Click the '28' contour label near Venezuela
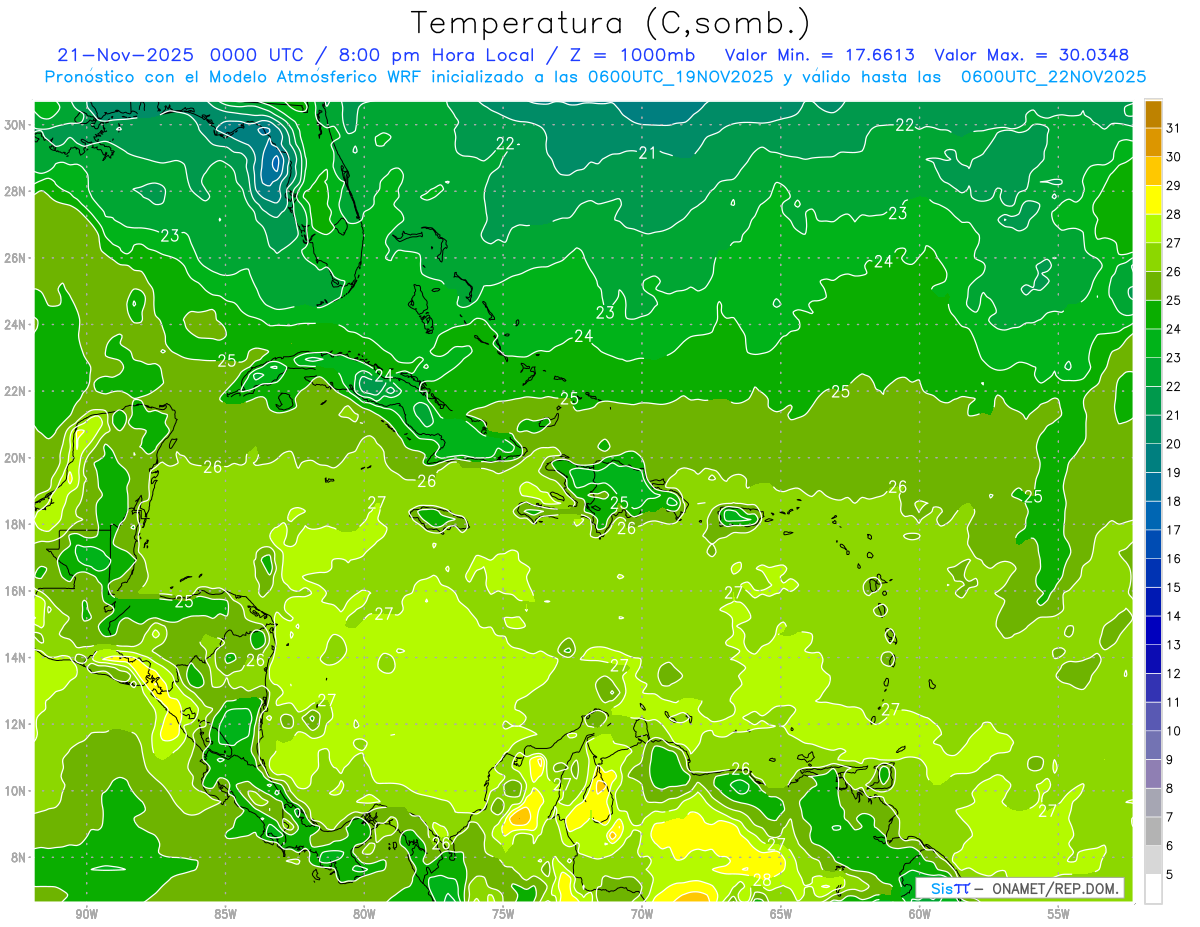Viewport: 1200px width, 927px height. click(762, 880)
